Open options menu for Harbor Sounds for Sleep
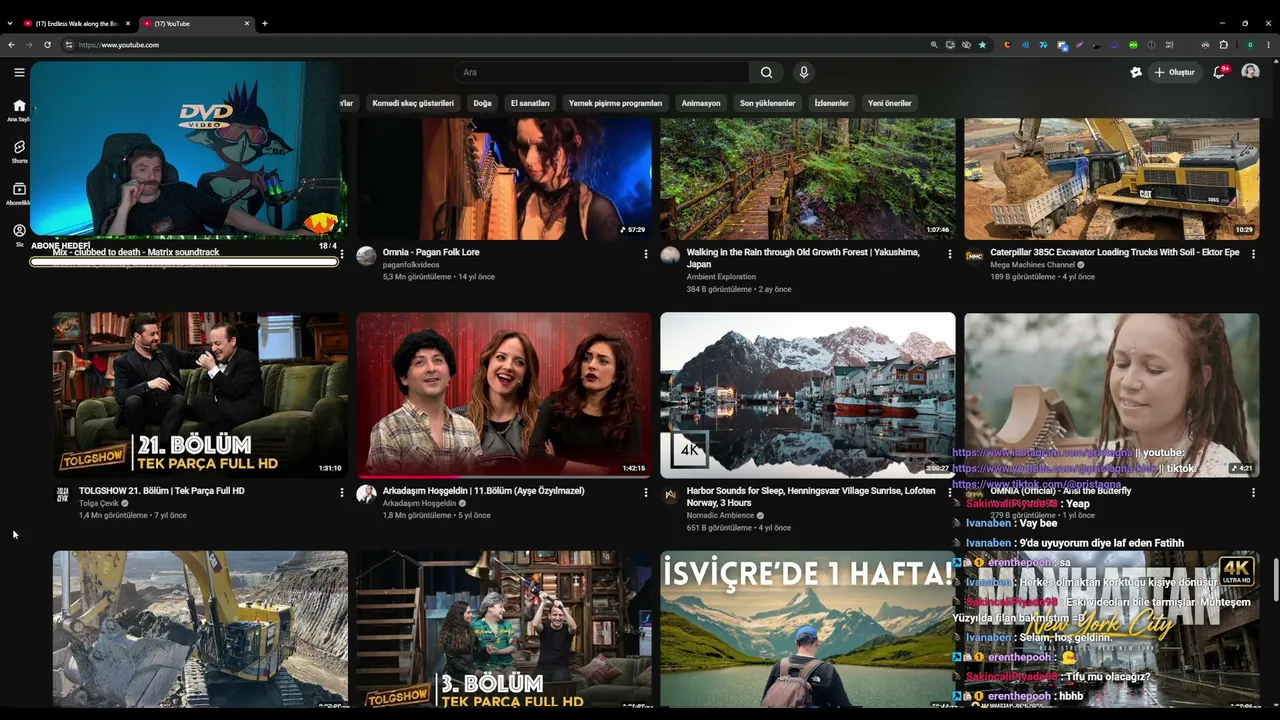 950,492
